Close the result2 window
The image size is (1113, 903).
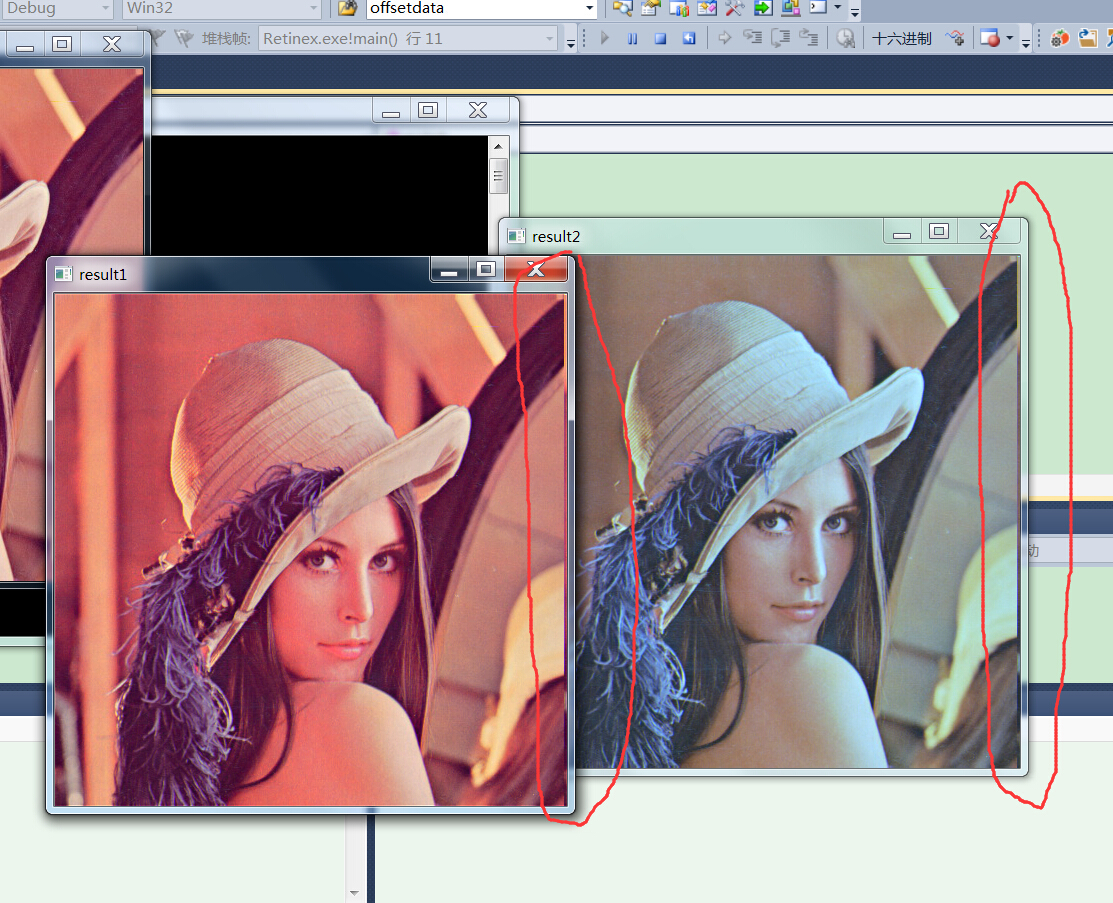coord(989,231)
